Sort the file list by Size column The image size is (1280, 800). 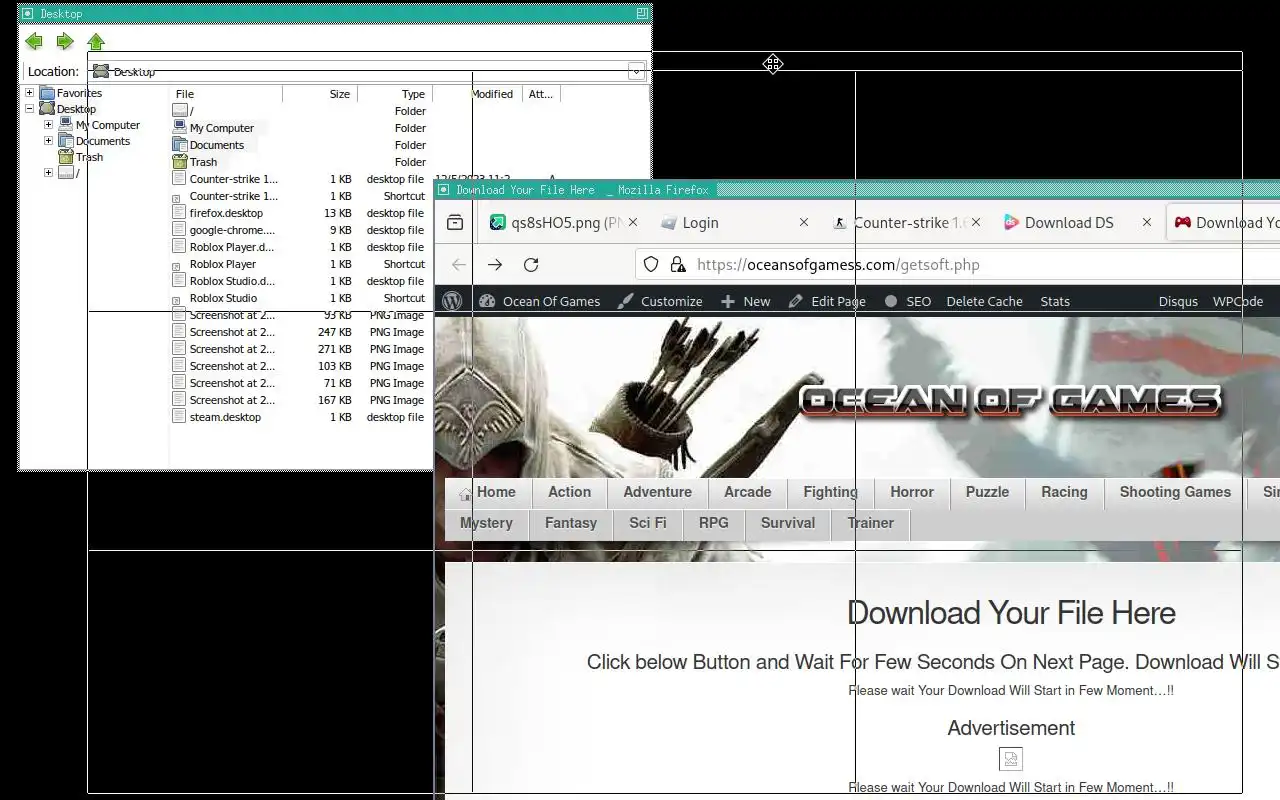tap(320, 94)
